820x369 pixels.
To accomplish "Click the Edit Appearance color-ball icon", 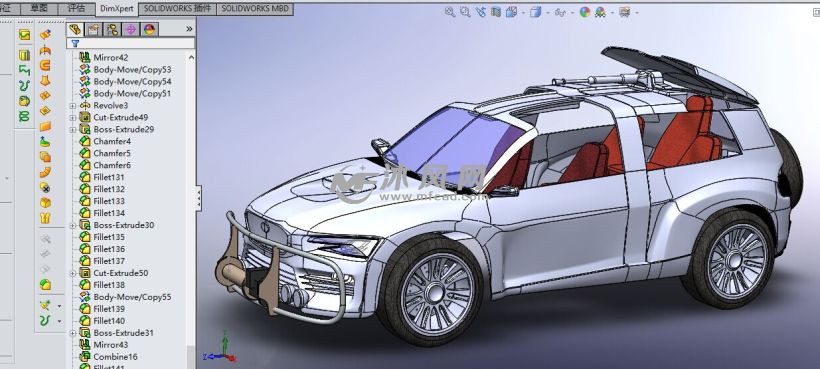I will coord(585,12).
